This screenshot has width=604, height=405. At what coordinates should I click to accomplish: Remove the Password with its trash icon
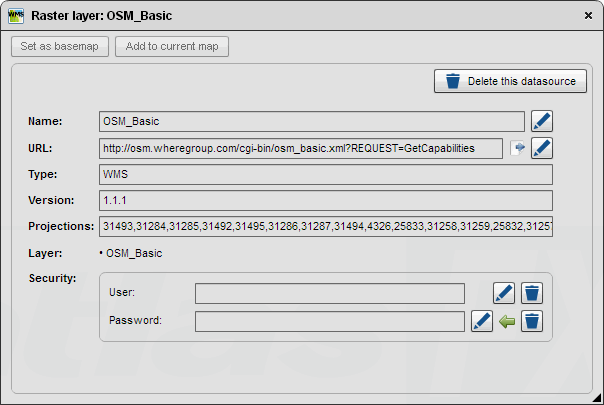[x=533, y=321]
